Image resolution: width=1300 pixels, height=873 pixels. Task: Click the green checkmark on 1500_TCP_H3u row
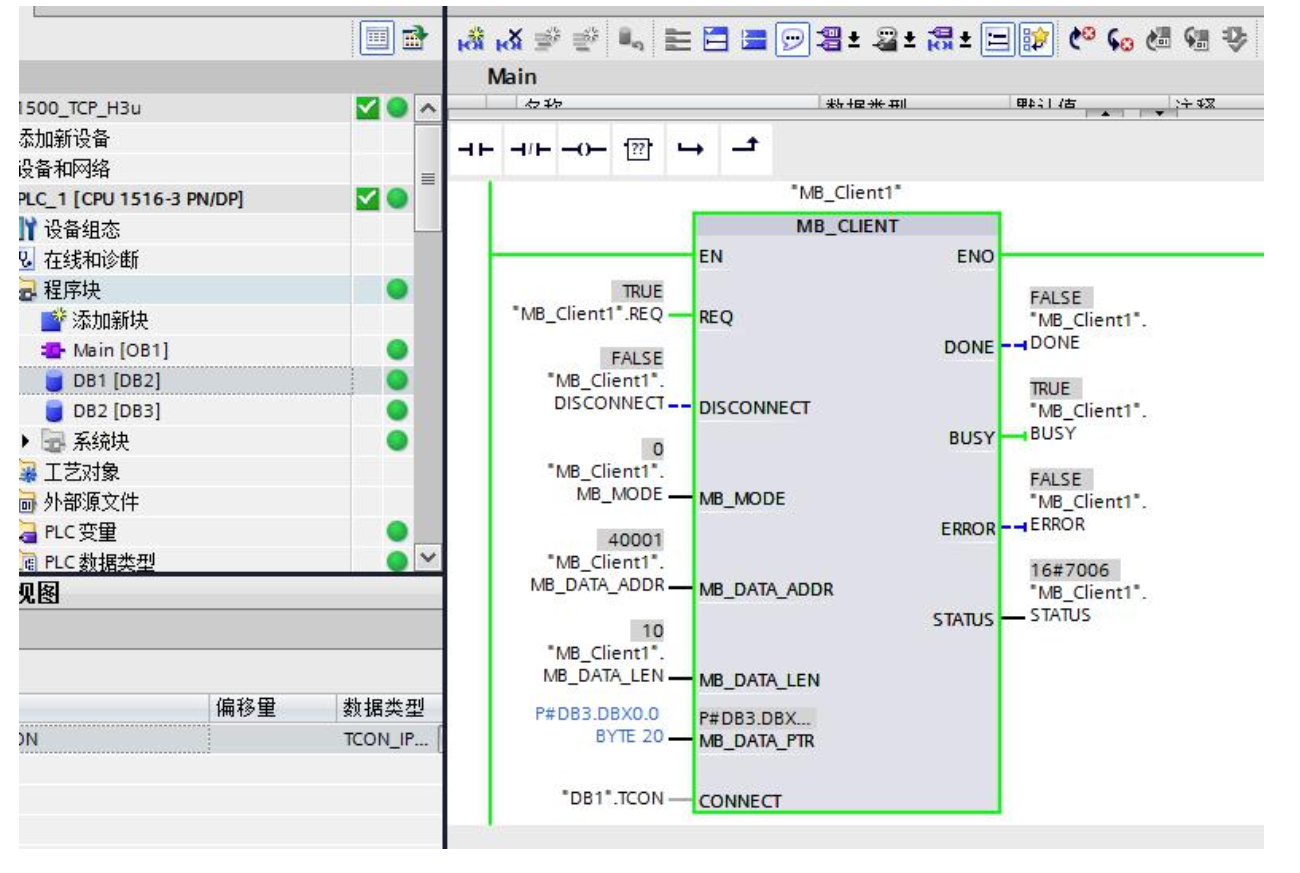click(368, 108)
